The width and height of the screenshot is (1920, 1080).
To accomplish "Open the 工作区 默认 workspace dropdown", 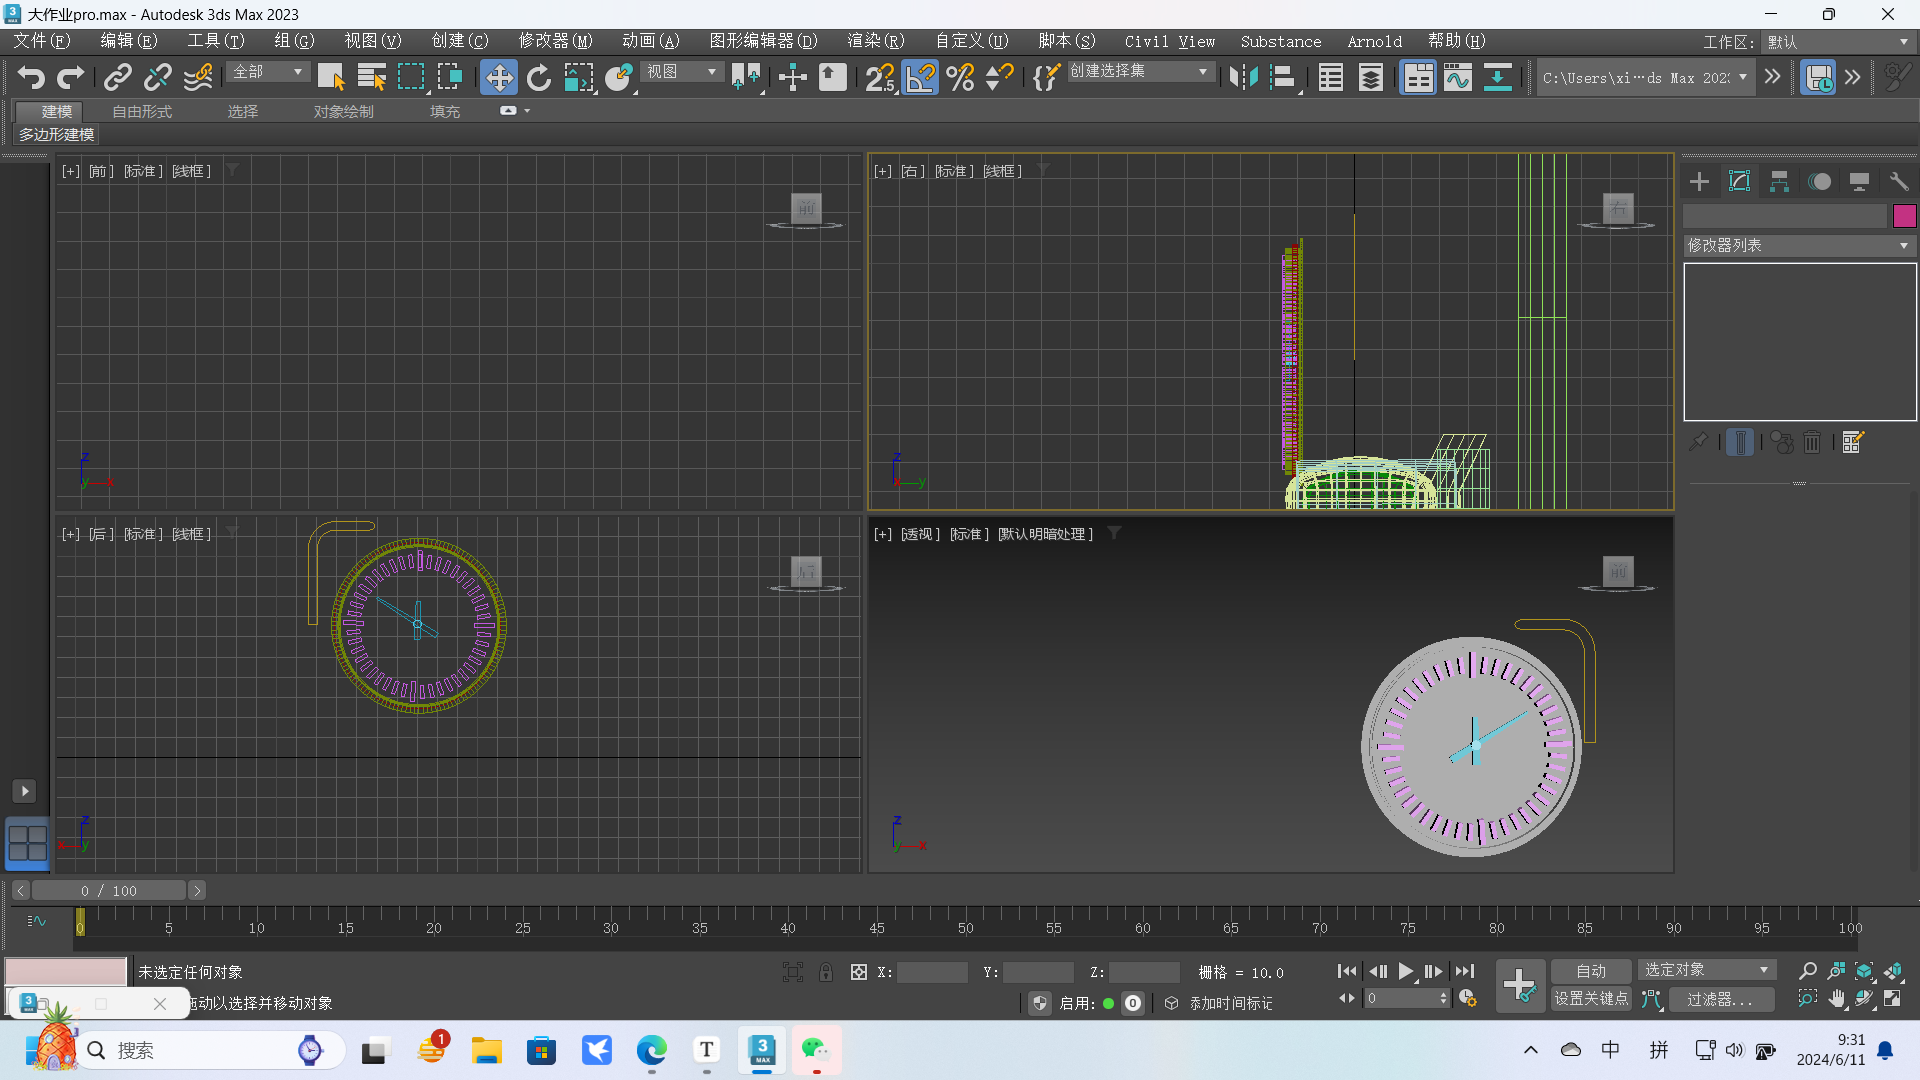I will (1838, 42).
